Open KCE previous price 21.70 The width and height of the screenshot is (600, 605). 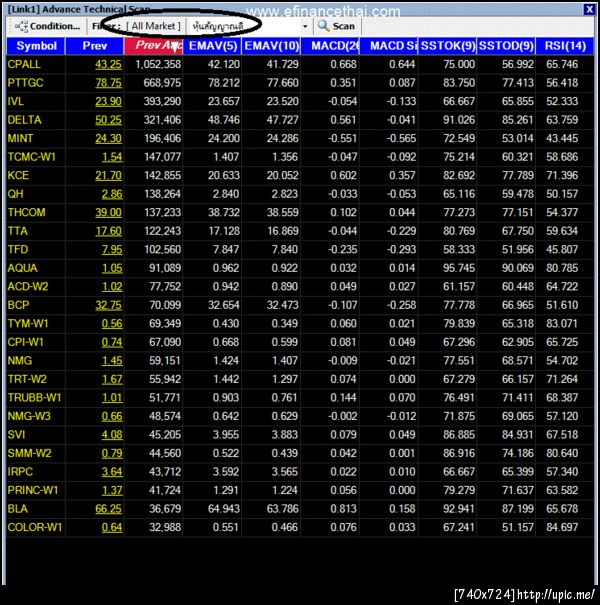click(x=108, y=176)
